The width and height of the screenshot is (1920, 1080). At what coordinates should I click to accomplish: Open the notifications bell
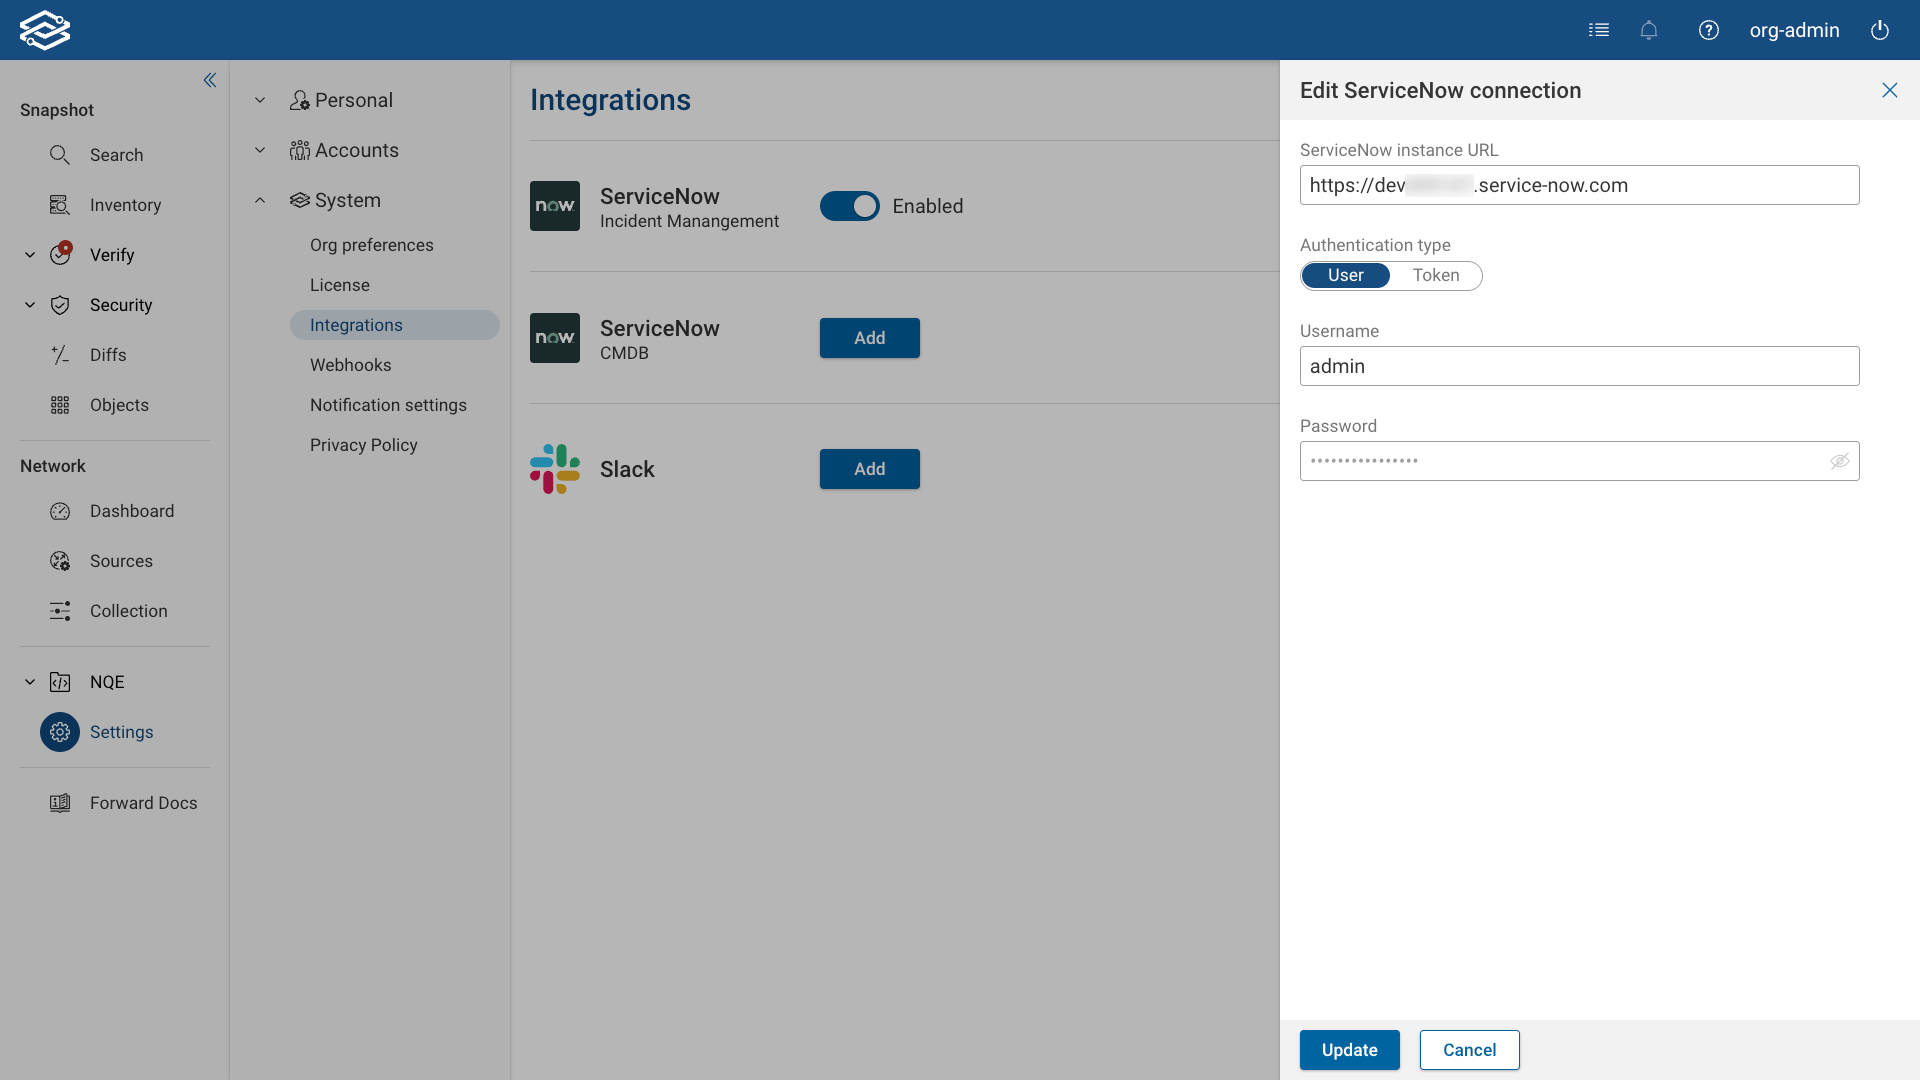[1648, 30]
